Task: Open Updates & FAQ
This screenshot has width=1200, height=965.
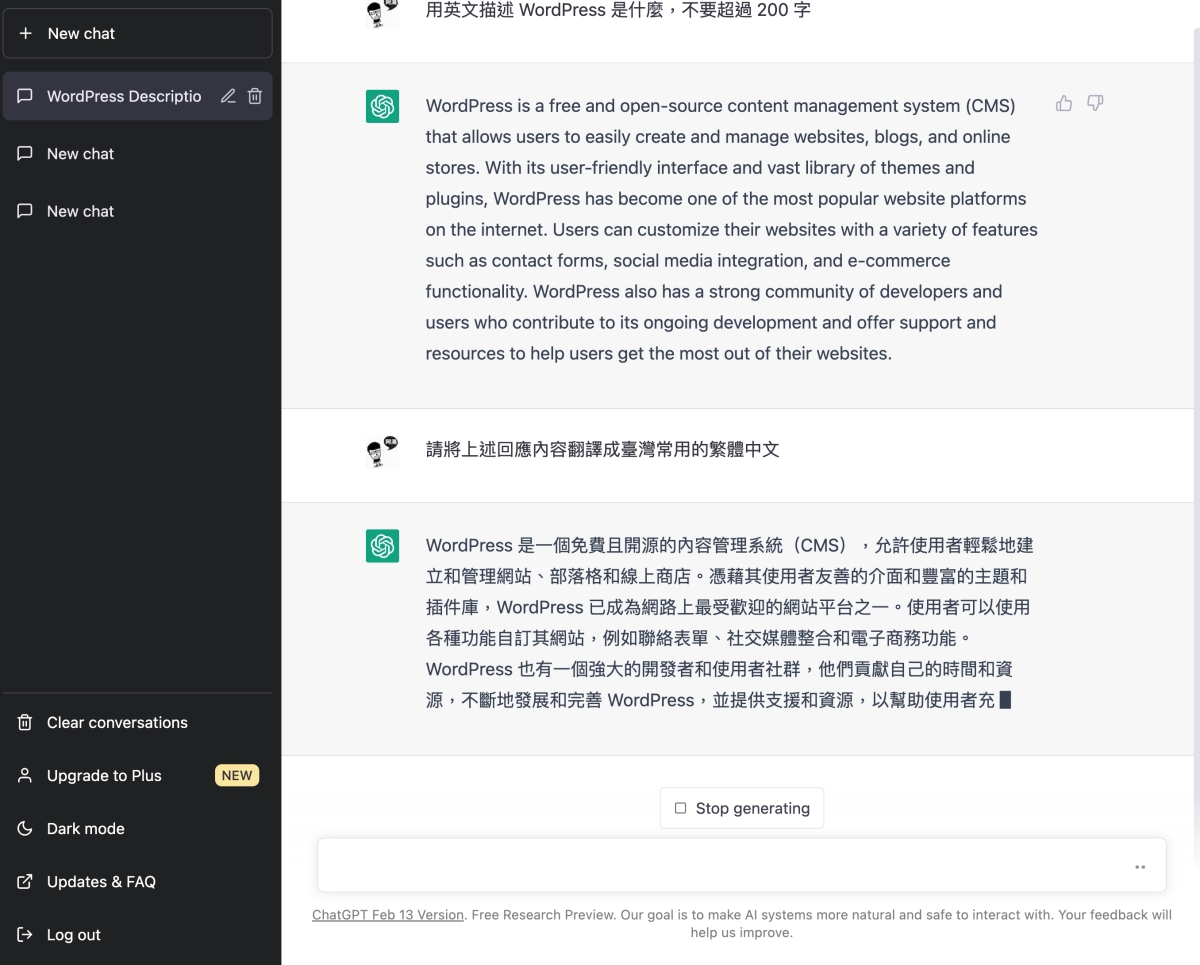Action: [138, 881]
